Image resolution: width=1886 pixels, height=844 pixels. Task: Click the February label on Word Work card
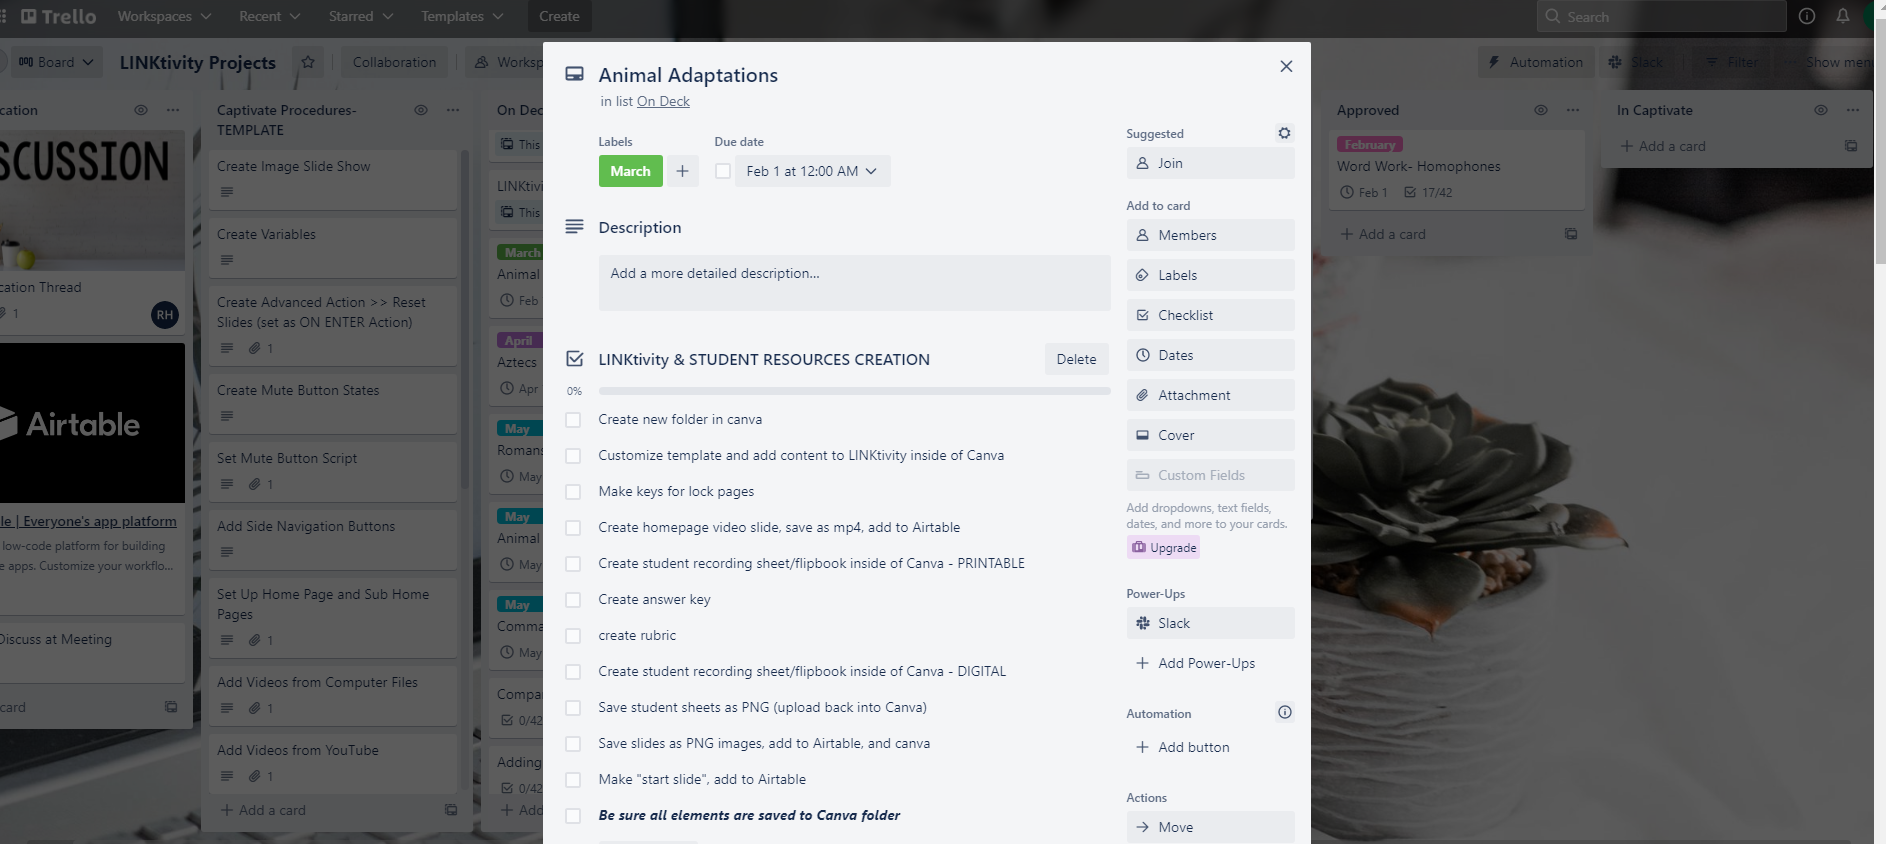pos(1369,144)
